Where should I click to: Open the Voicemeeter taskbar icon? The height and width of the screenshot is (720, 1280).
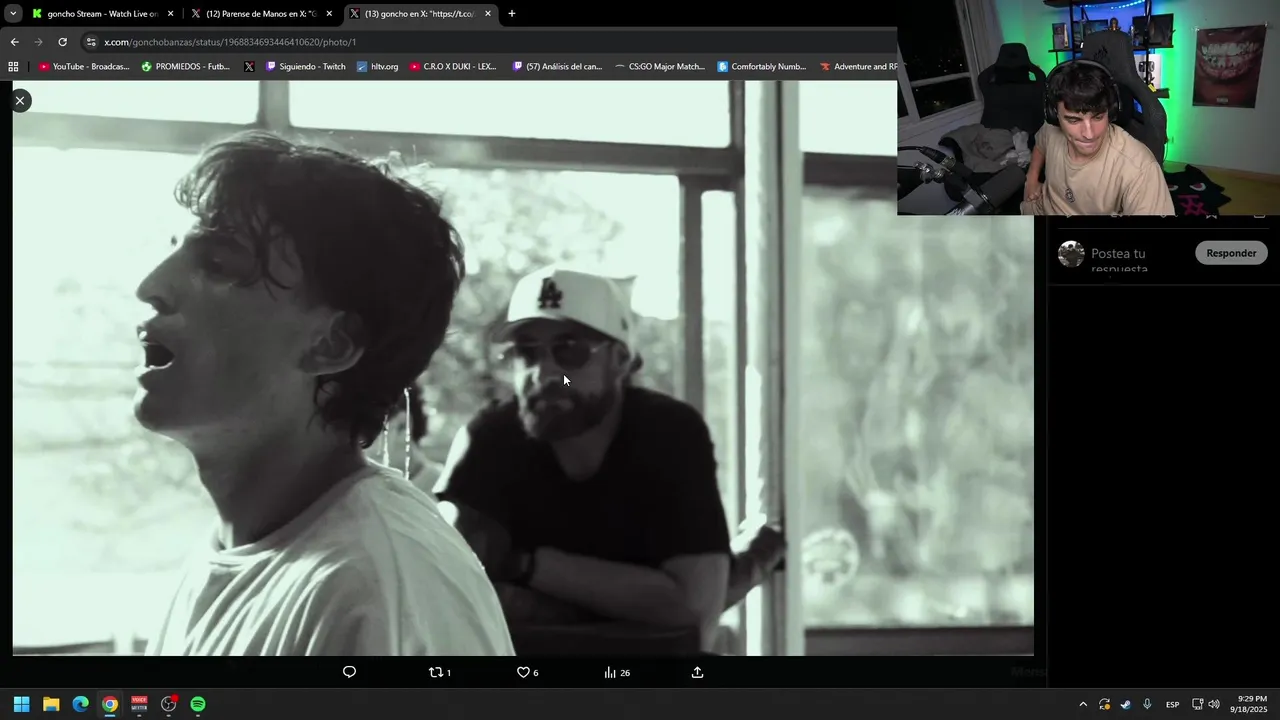(x=139, y=704)
